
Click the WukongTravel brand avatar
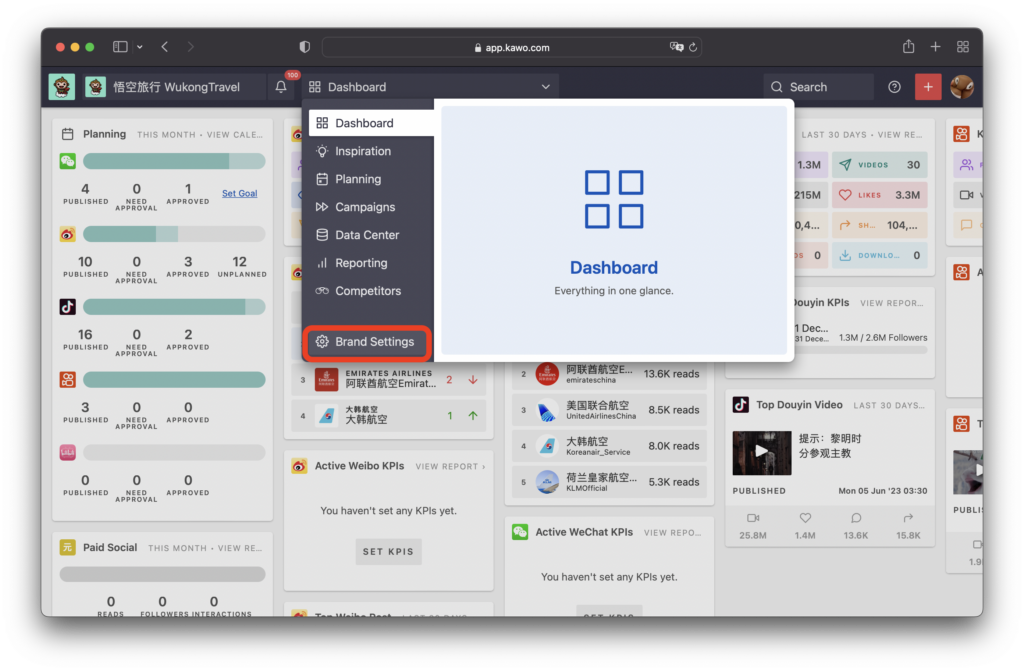tap(95, 87)
